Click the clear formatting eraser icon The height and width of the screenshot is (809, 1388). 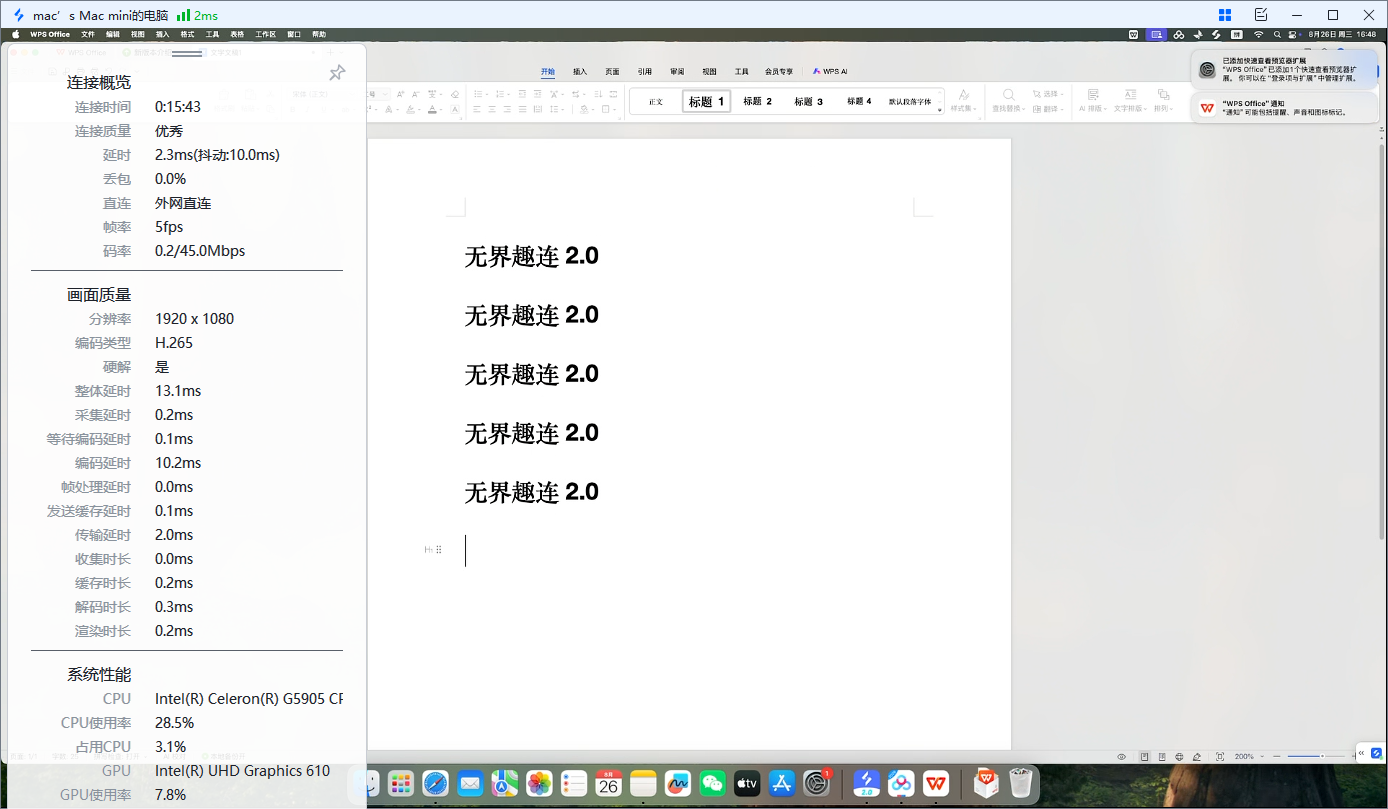point(455,94)
